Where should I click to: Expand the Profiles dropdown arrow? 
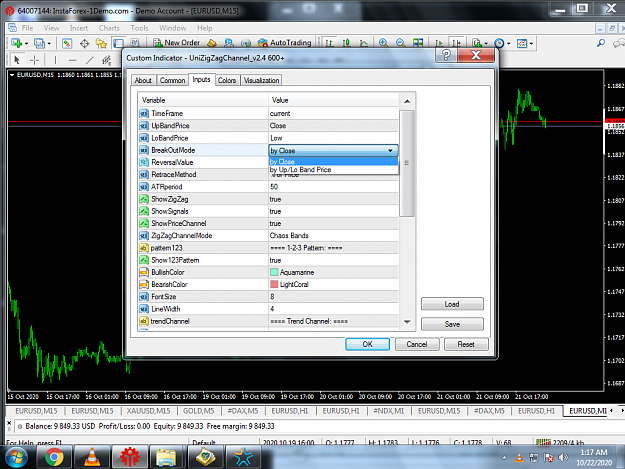[x=49, y=43]
